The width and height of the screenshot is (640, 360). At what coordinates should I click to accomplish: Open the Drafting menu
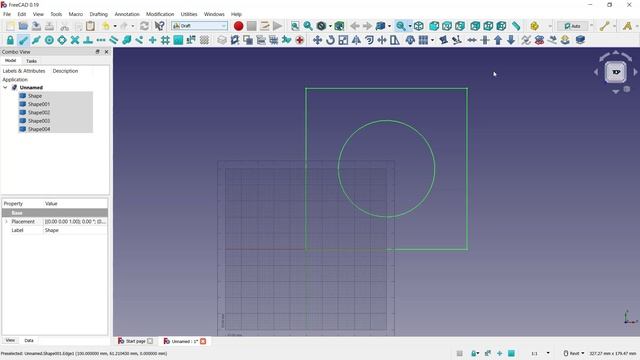pyautogui.click(x=98, y=14)
